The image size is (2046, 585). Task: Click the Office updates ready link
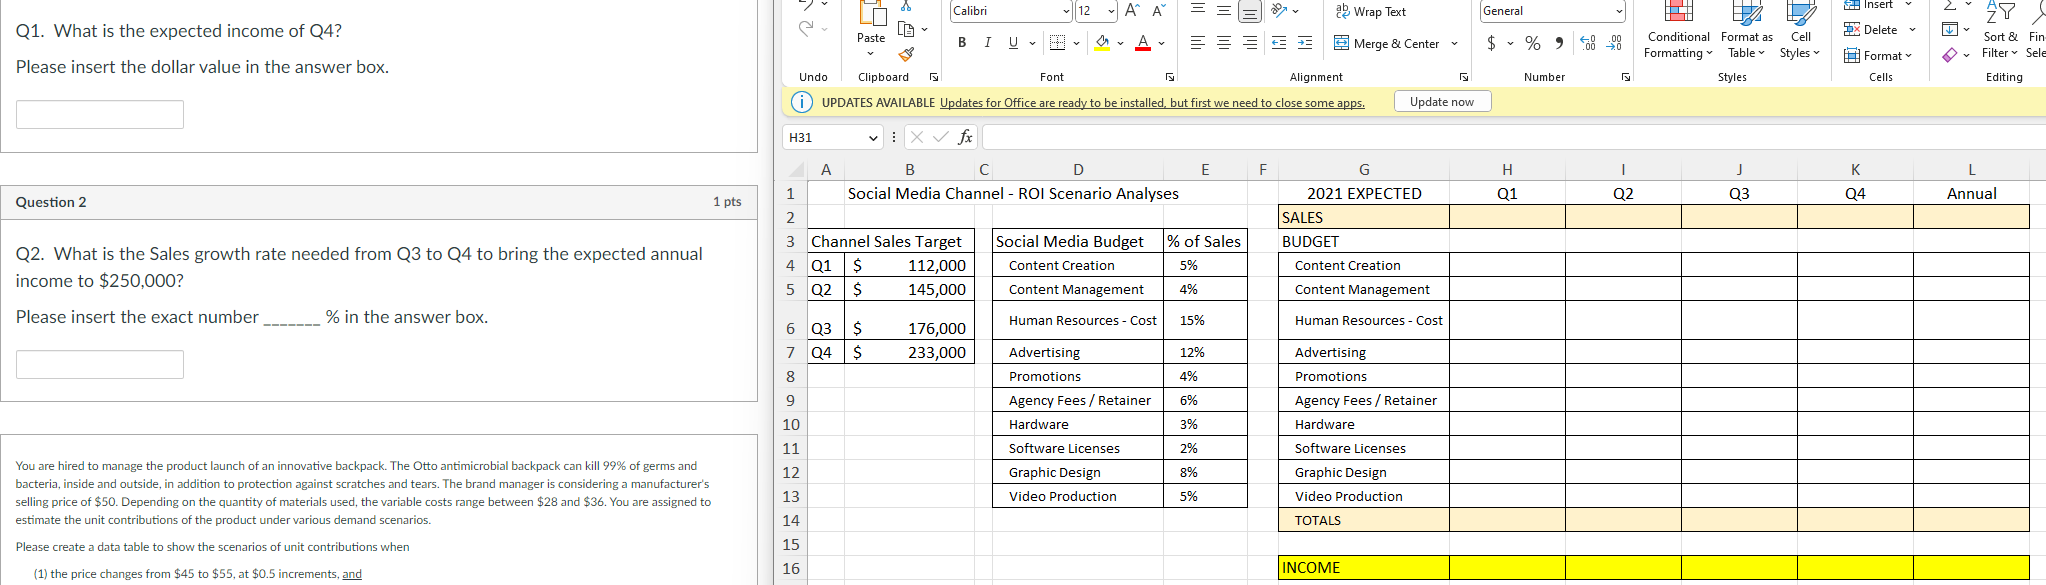pyautogui.click(x=1152, y=103)
